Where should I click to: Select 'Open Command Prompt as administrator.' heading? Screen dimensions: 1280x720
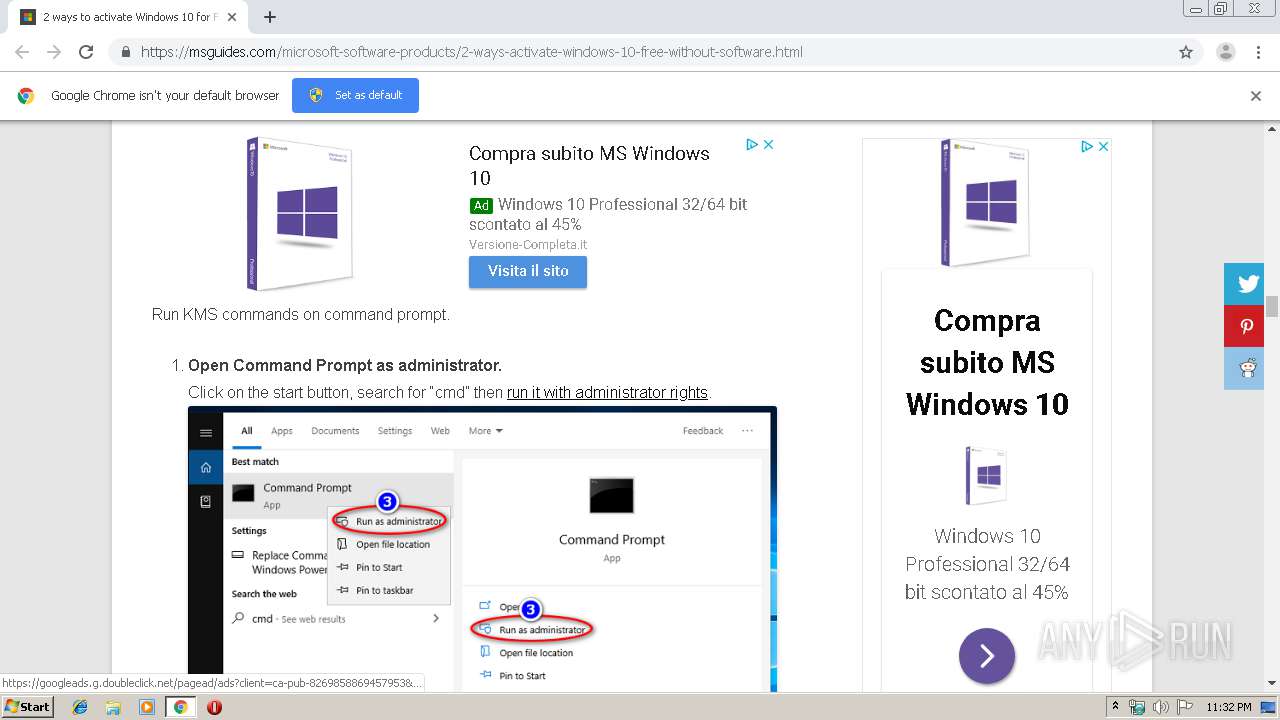[x=345, y=365]
